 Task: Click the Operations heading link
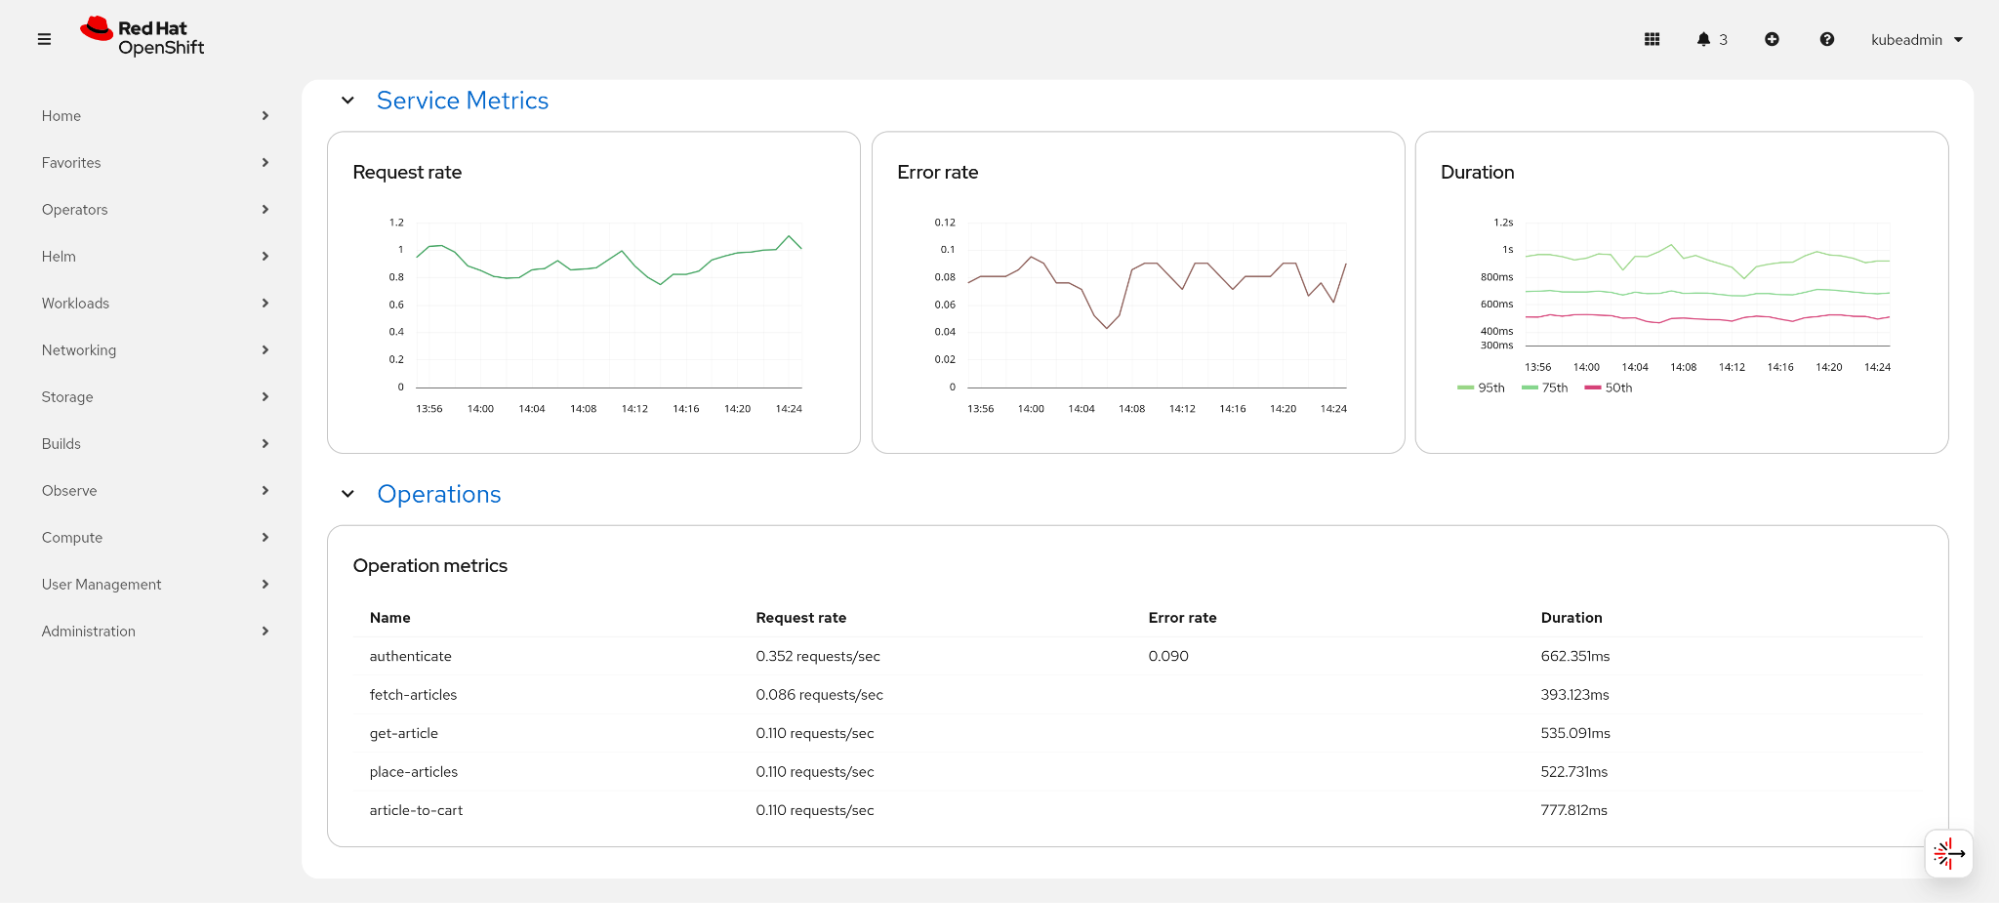tap(439, 494)
